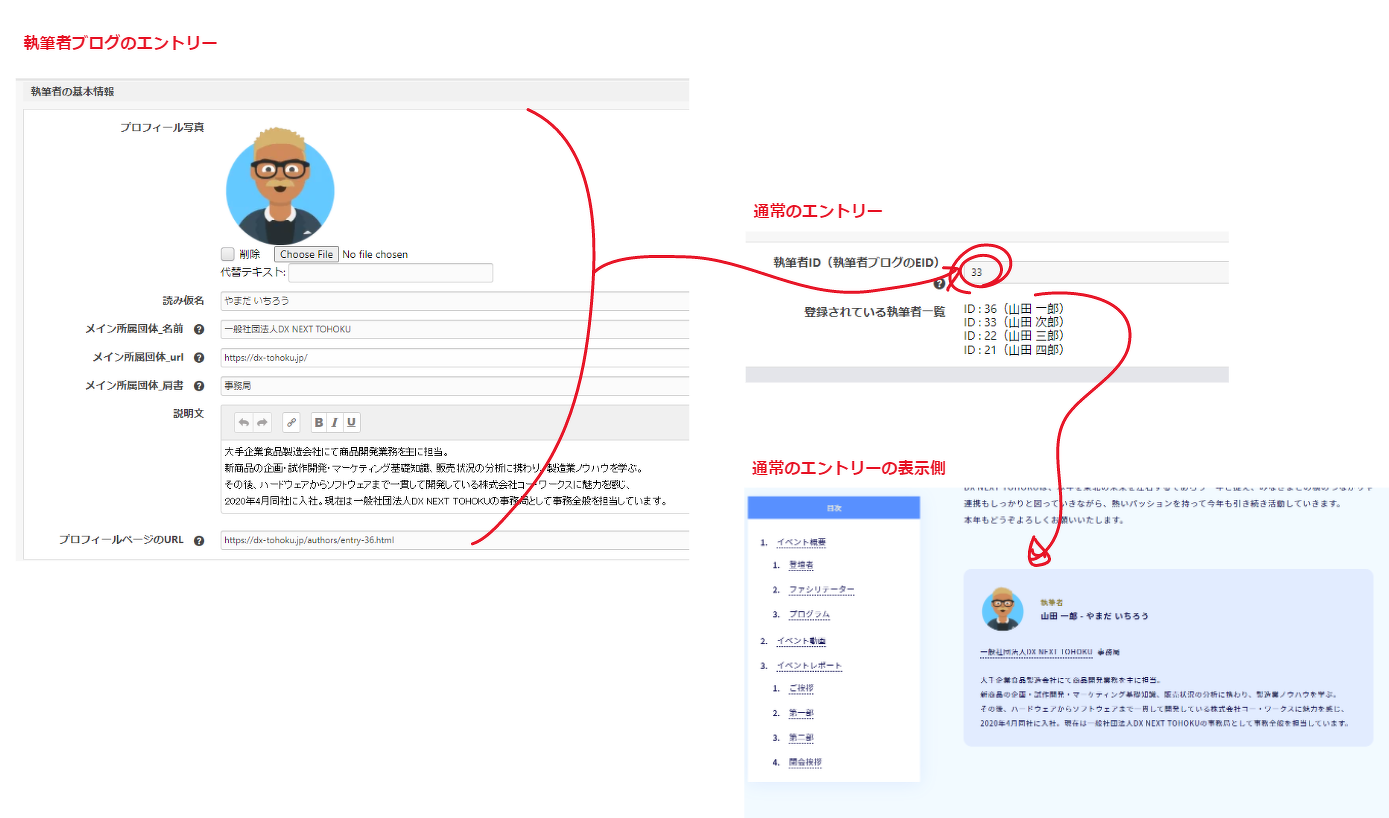Show help for メイン所属団体_名前 field
This screenshot has width=1389, height=818.
[x=199, y=329]
